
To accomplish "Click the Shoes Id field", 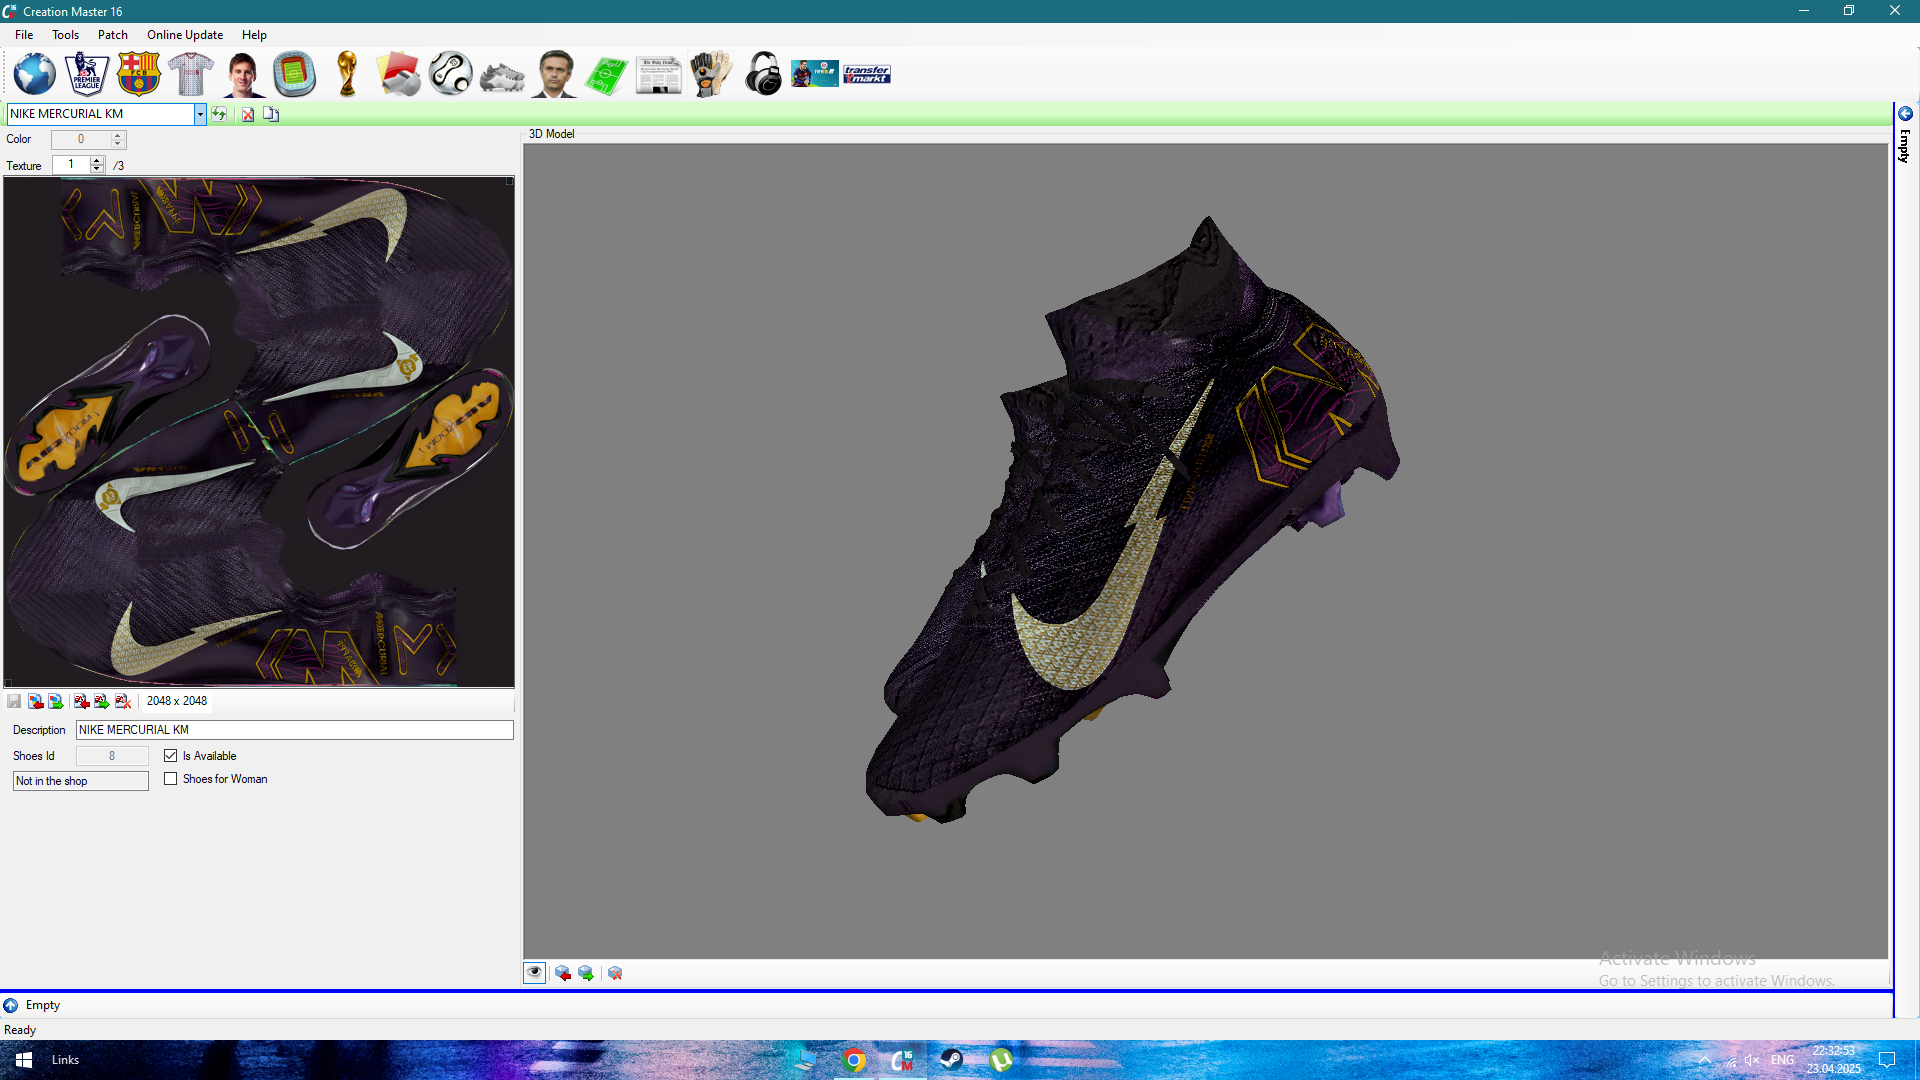I will tap(112, 756).
